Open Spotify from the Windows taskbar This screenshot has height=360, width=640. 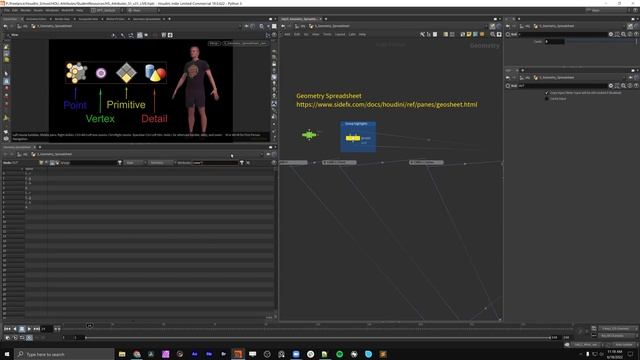340,354
